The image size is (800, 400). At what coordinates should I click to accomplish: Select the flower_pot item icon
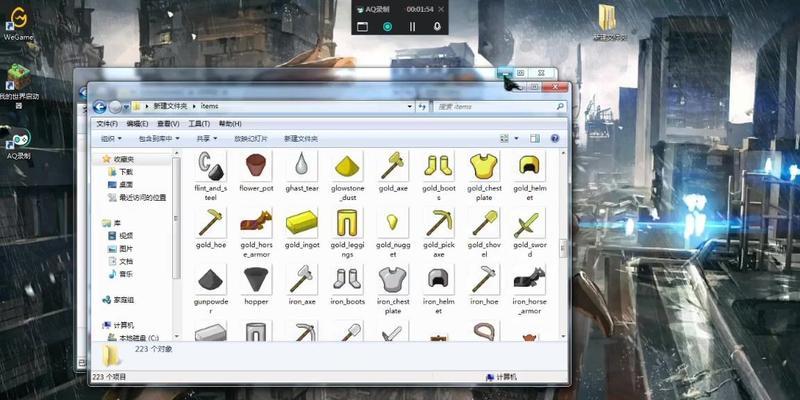pos(256,166)
